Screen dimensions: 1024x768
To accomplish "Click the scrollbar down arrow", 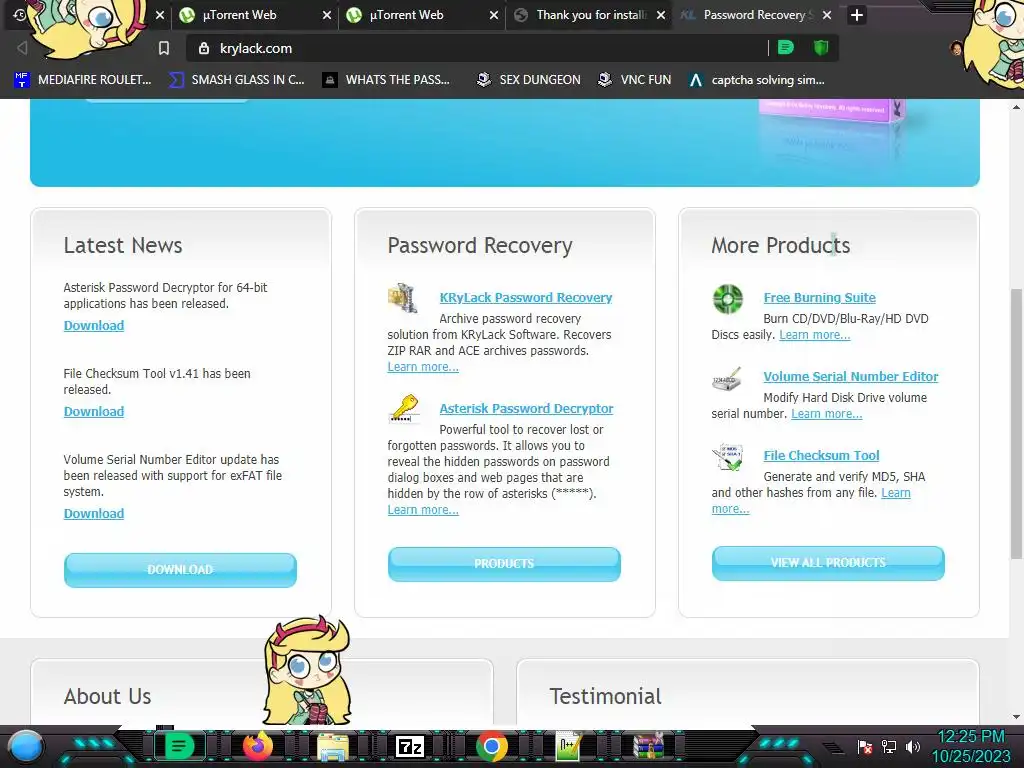I will [1016, 716].
